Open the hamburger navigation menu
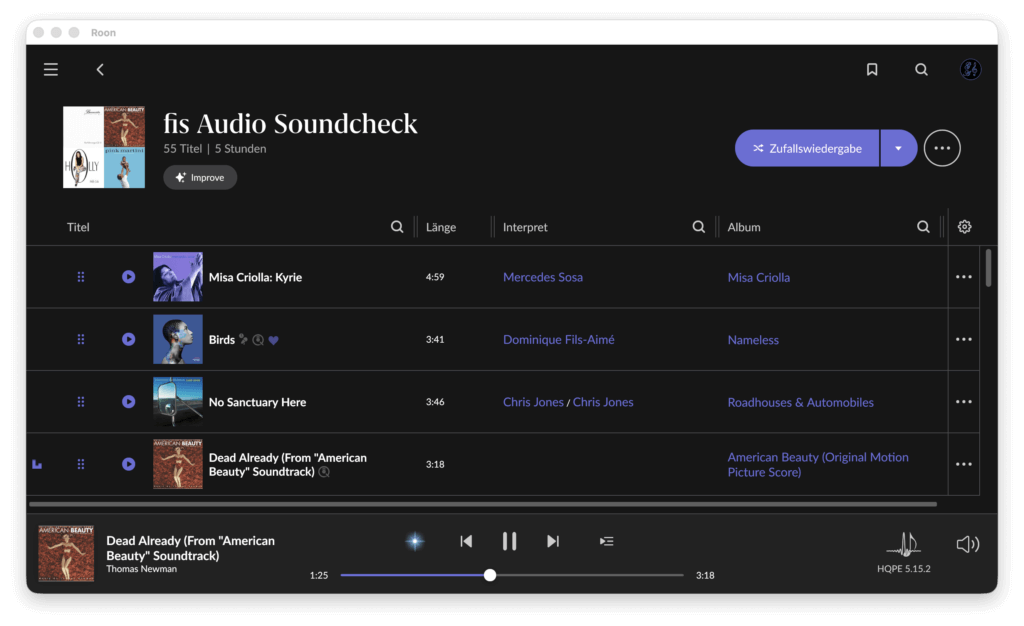The image size is (1024, 626). 51,70
